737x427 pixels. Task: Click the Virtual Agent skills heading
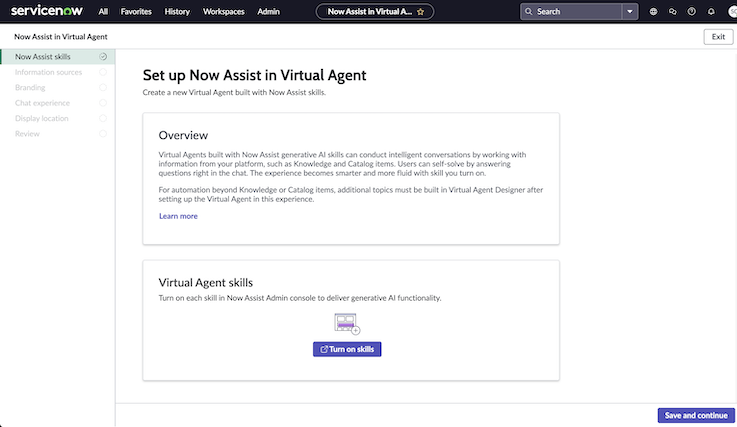point(205,283)
